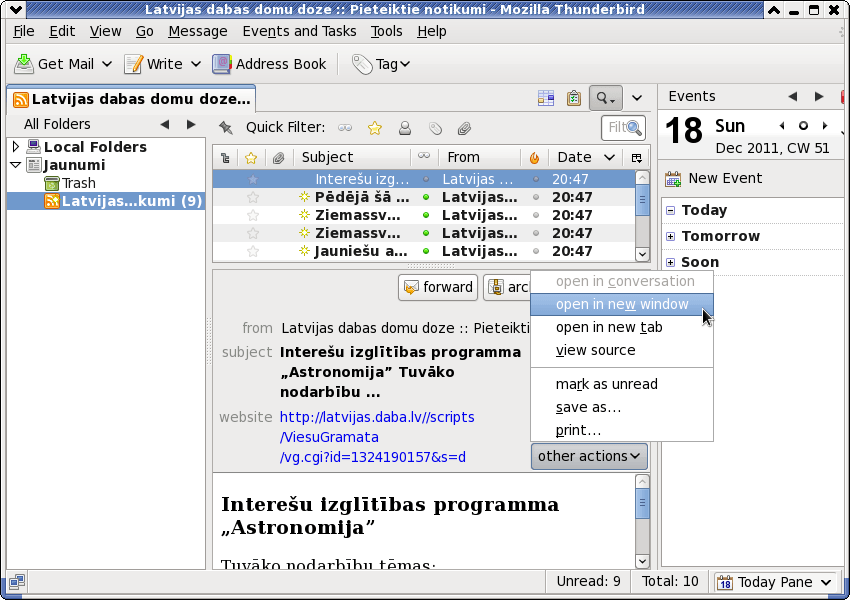Click the thread column header icon
Image resolution: width=850 pixels, height=600 pixels.
tap(226, 157)
